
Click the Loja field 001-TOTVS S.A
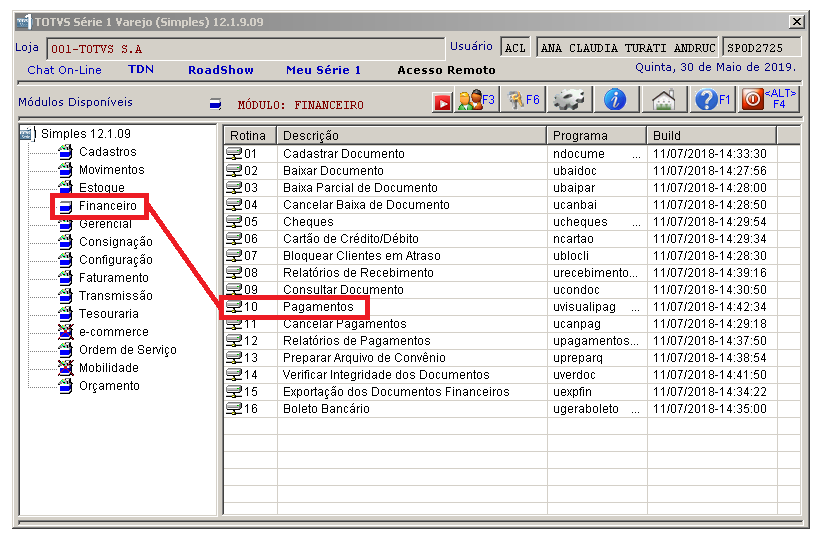245,49
